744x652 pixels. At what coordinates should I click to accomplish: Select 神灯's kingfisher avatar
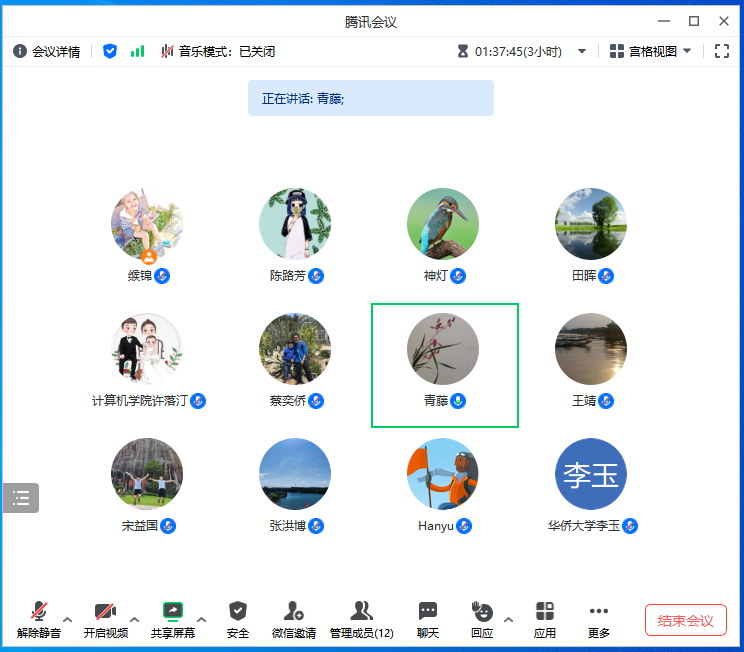(x=443, y=224)
